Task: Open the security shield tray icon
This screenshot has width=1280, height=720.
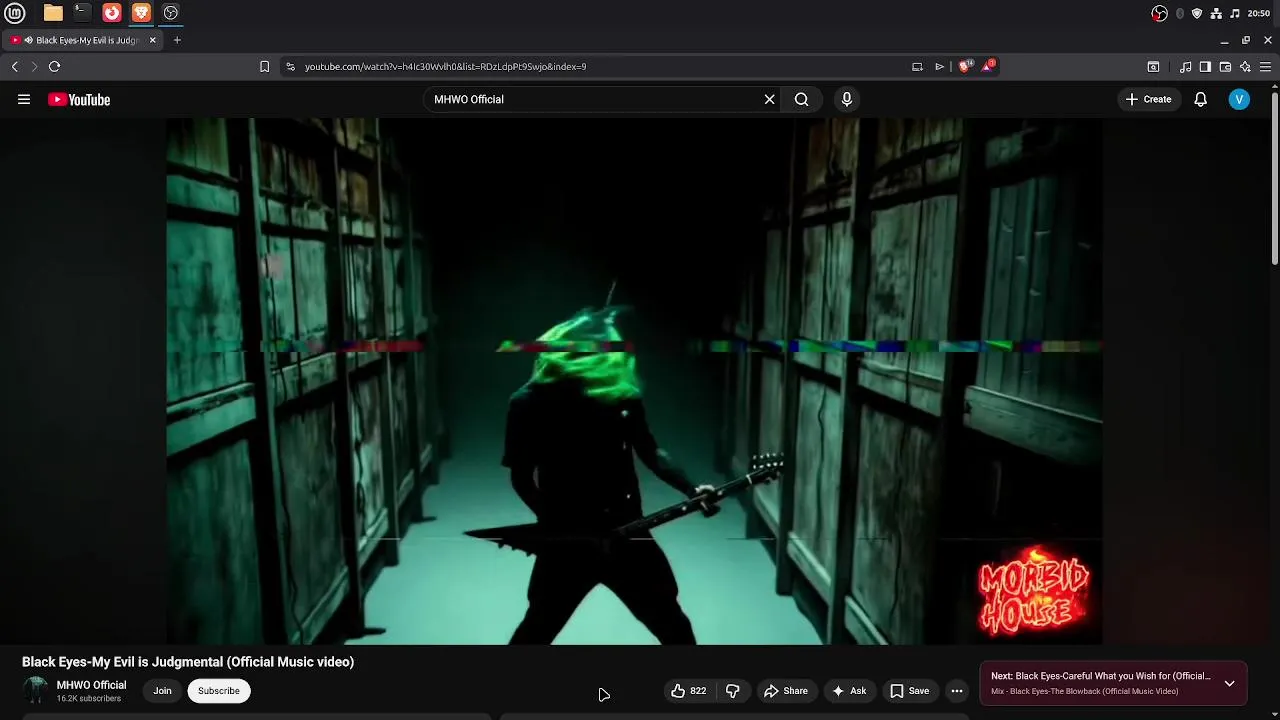Action: pos(1197,13)
